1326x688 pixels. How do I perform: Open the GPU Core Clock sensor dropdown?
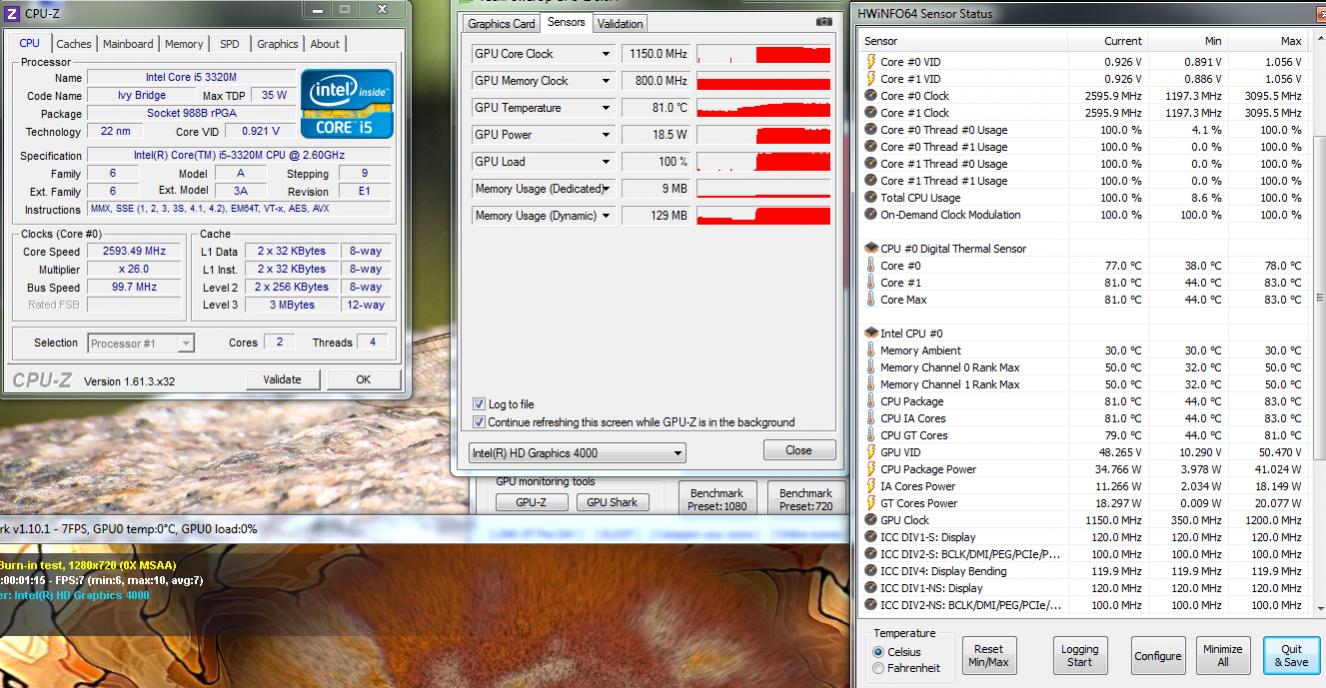click(x=606, y=54)
